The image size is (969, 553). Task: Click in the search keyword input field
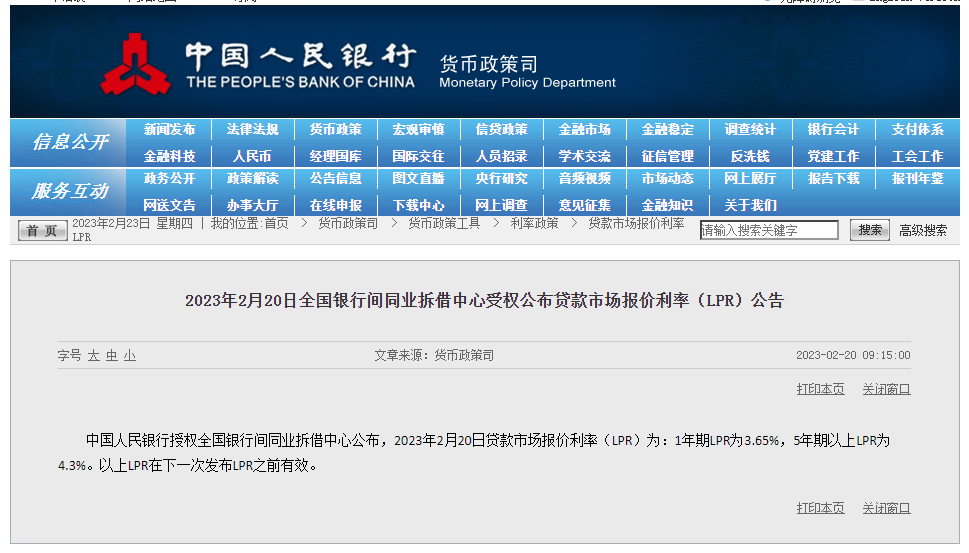pos(768,231)
